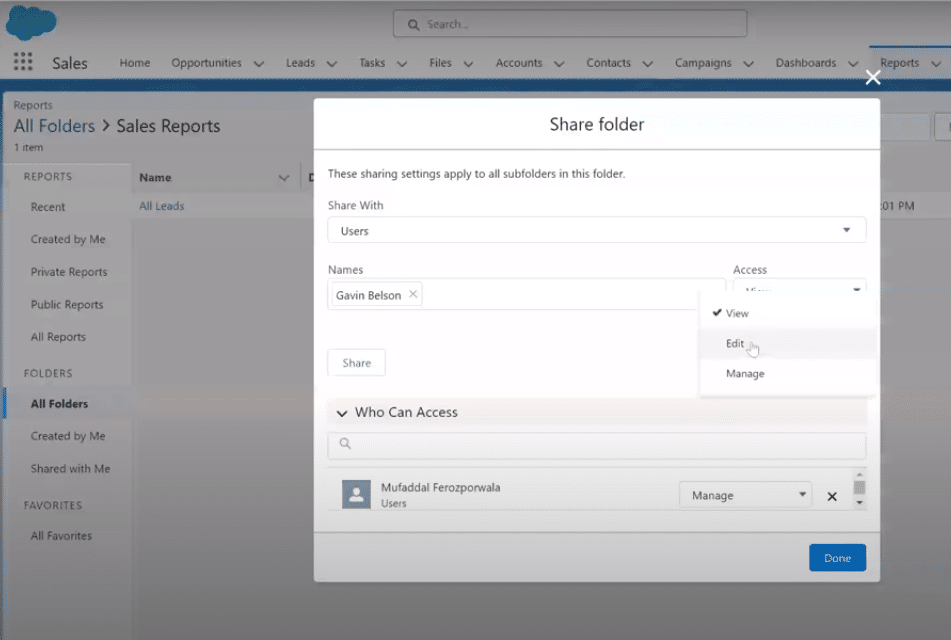Select Edit access option
The height and width of the screenshot is (640, 951).
click(x=787, y=343)
